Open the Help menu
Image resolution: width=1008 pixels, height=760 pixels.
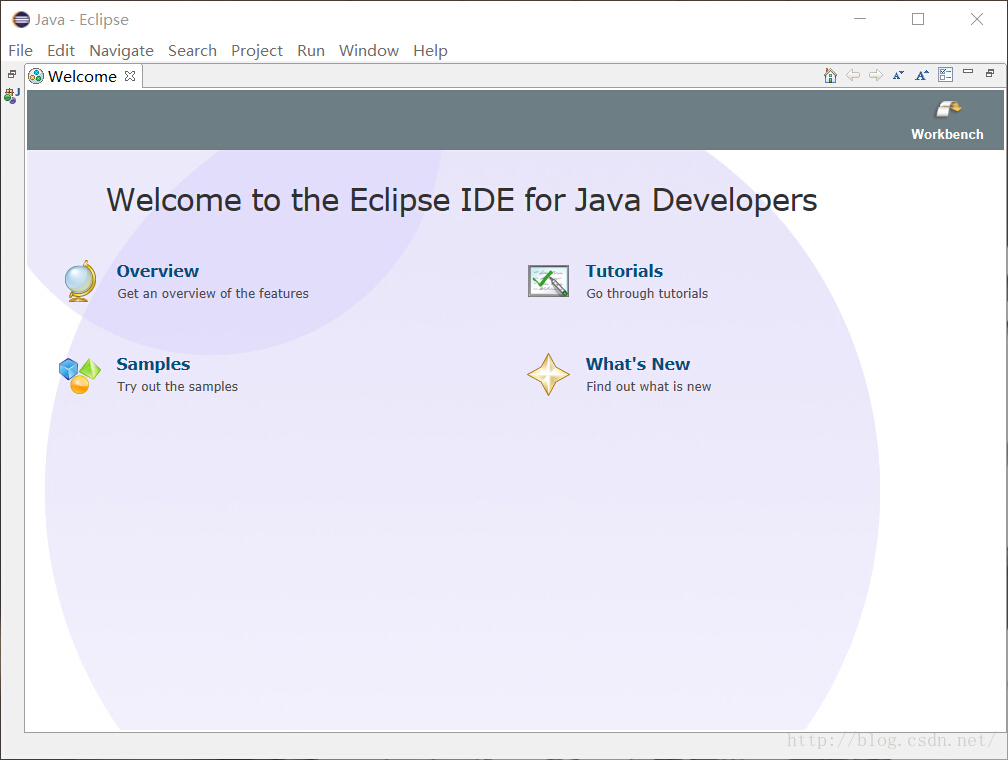tap(430, 51)
